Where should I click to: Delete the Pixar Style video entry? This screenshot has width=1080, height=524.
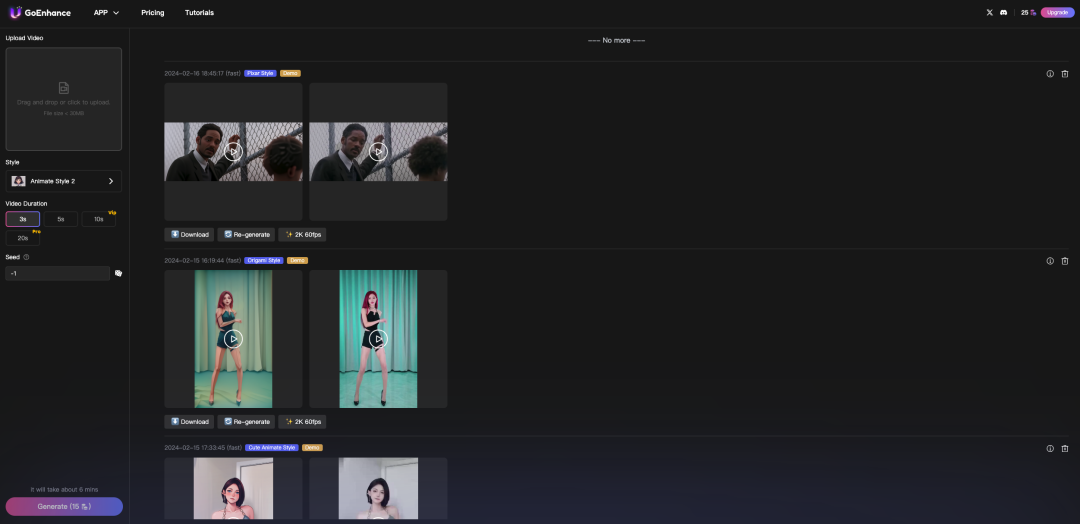coord(1064,73)
